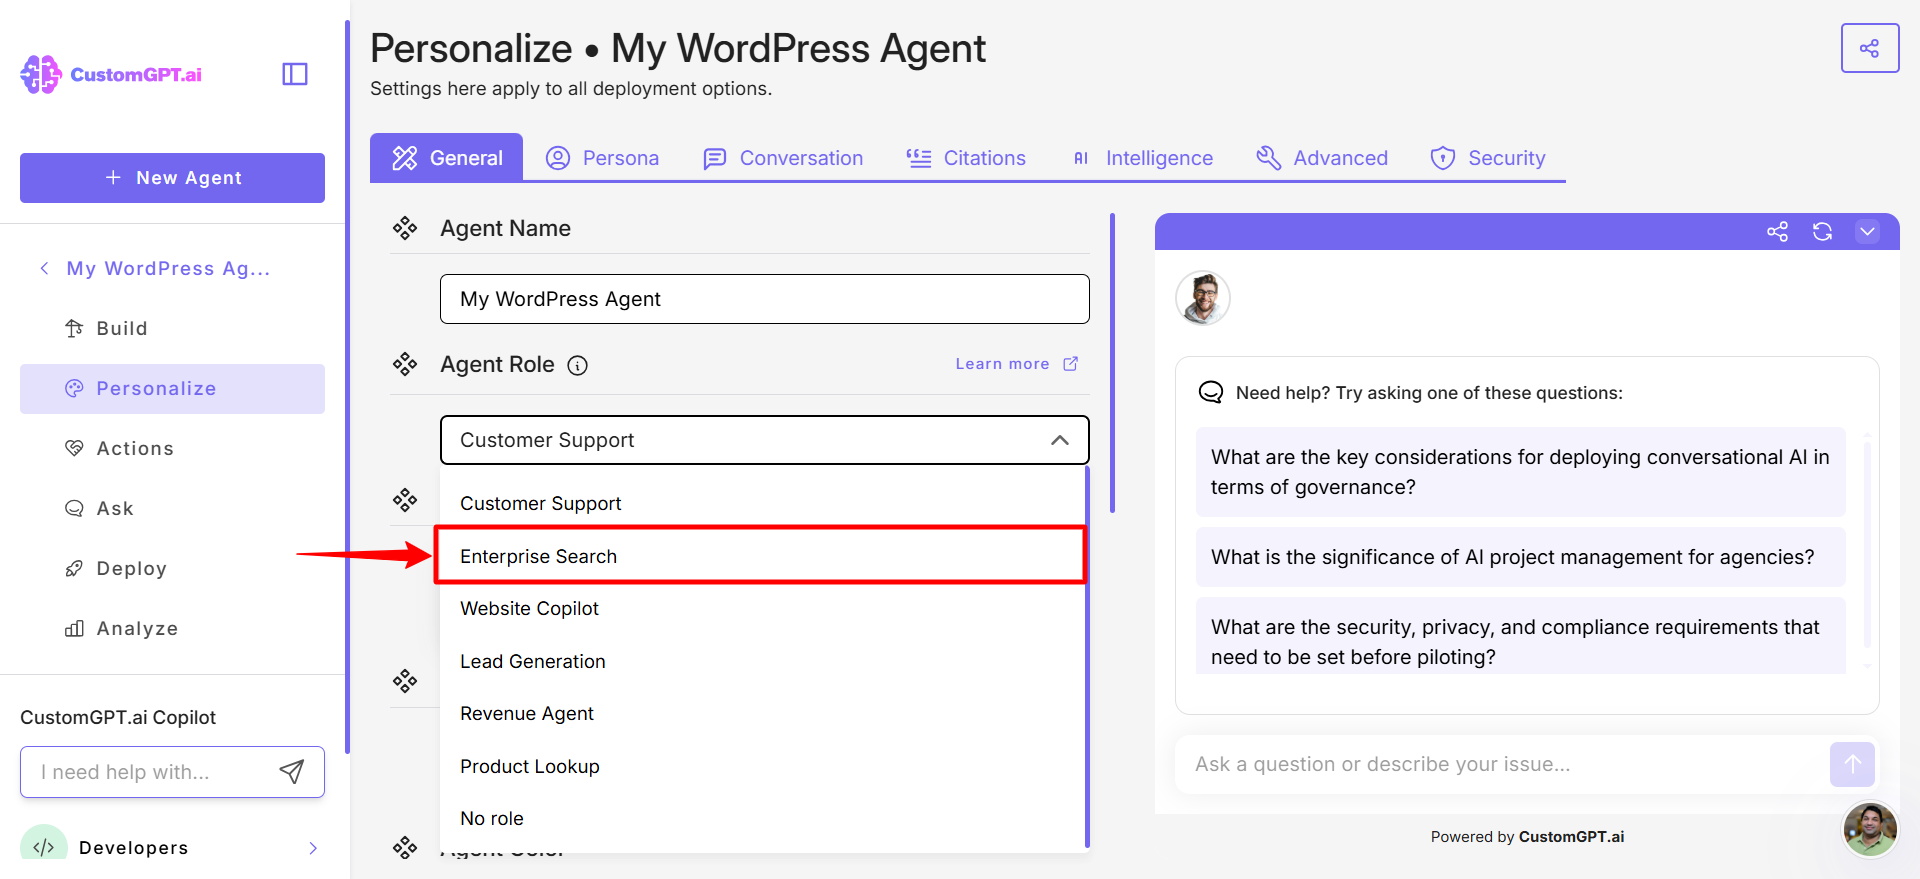Screen dimensions: 1920x879
Task: Switch to the Citations tab
Action: pyautogui.click(x=966, y=158)
